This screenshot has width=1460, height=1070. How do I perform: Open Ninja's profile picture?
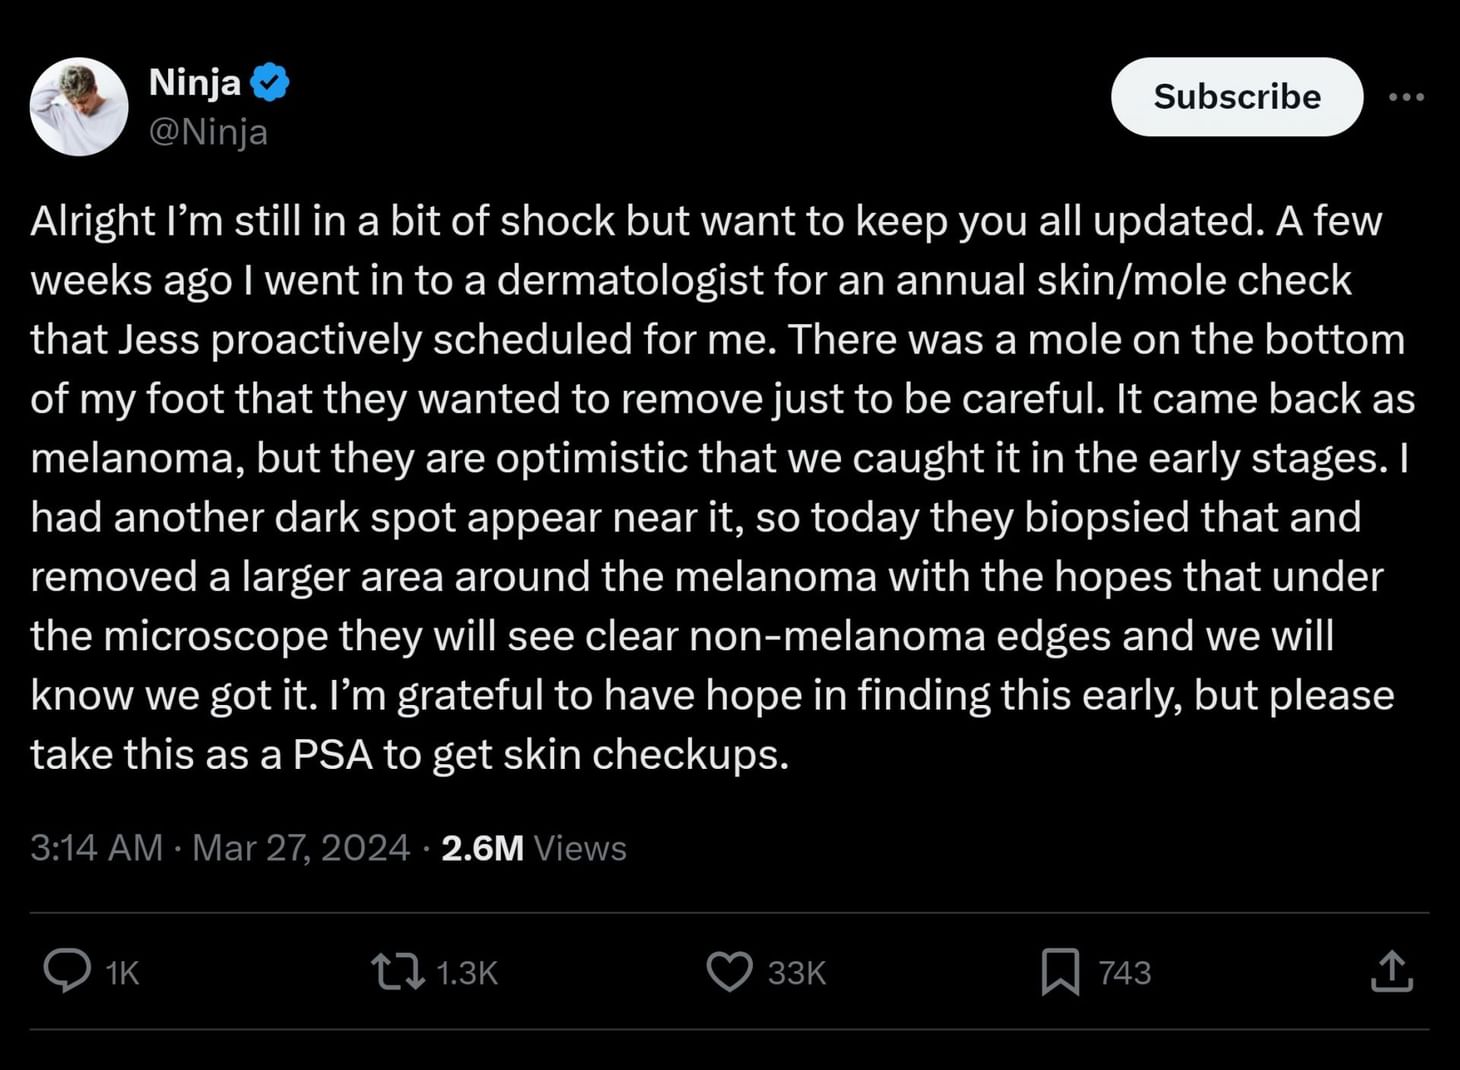click(x=78, y=105)
